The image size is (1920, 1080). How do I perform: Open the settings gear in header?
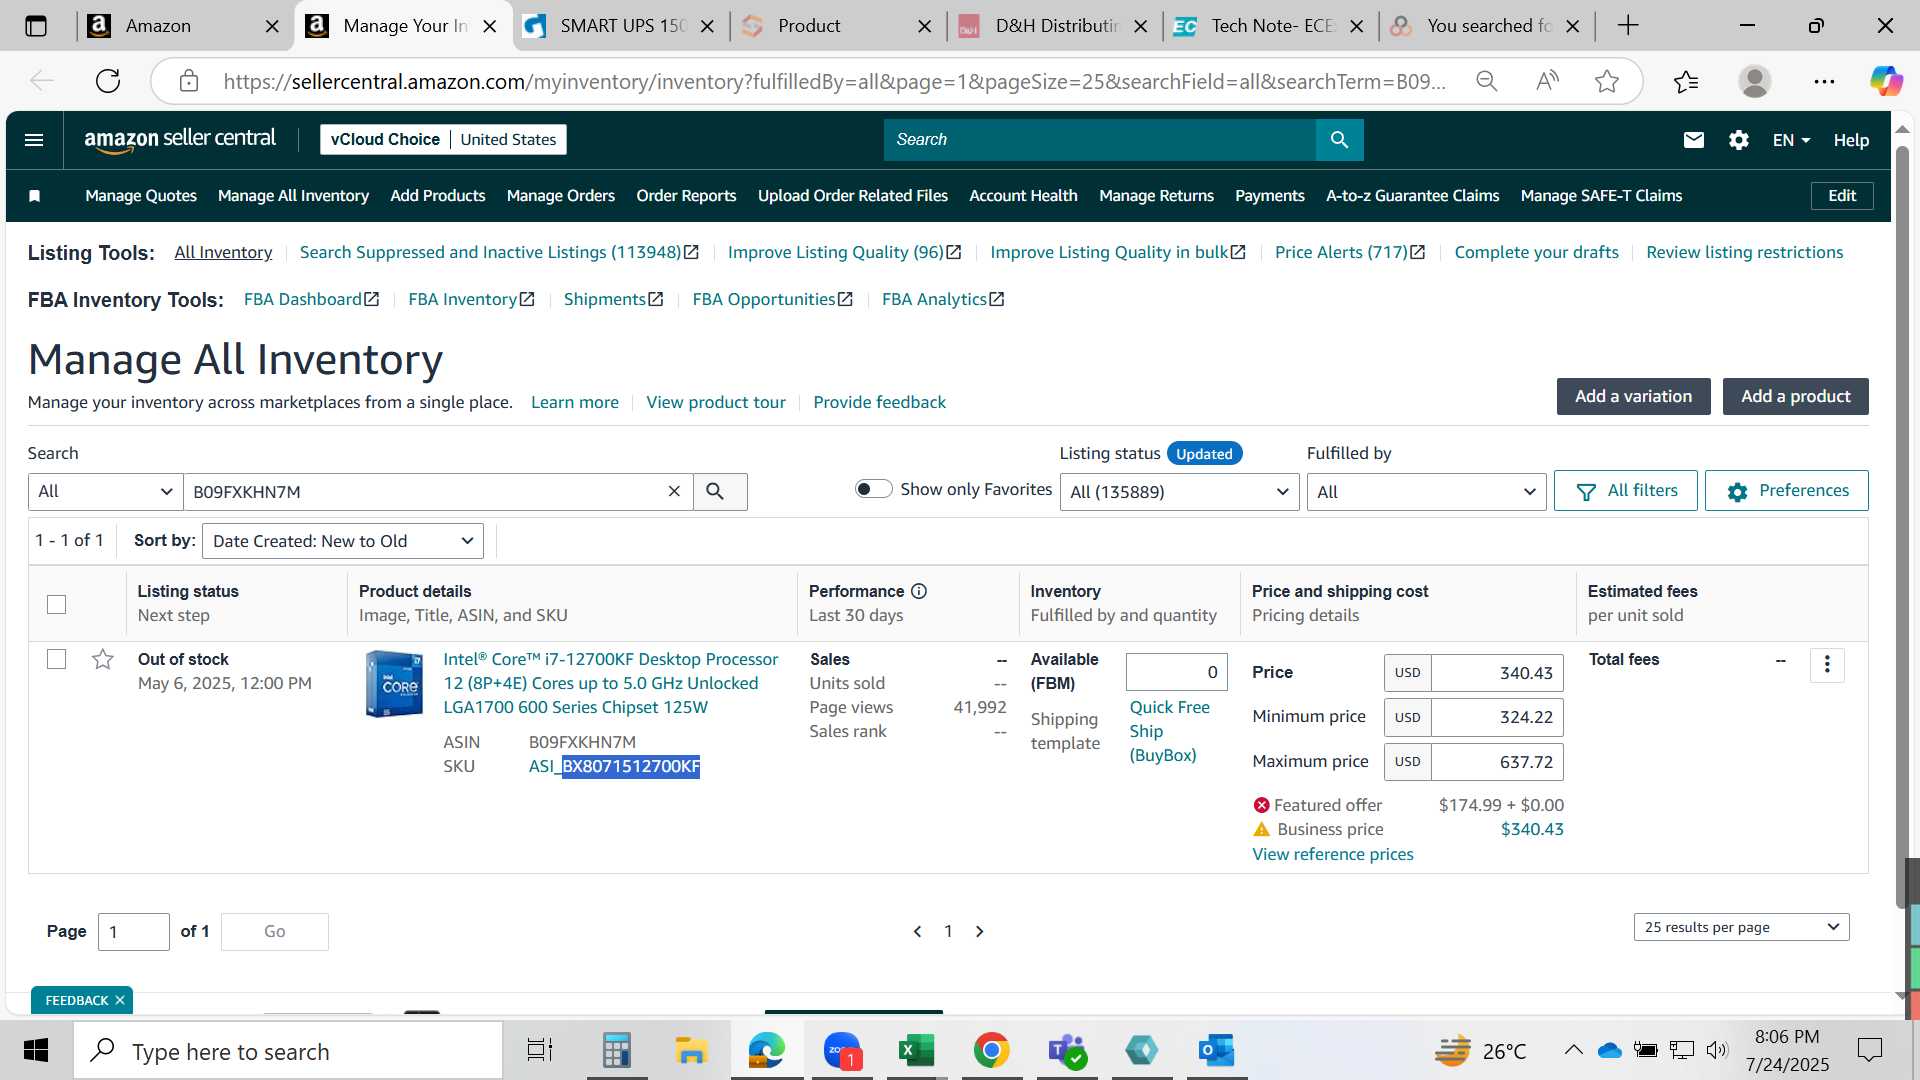pyautogui.click(x=1738, y=140)
